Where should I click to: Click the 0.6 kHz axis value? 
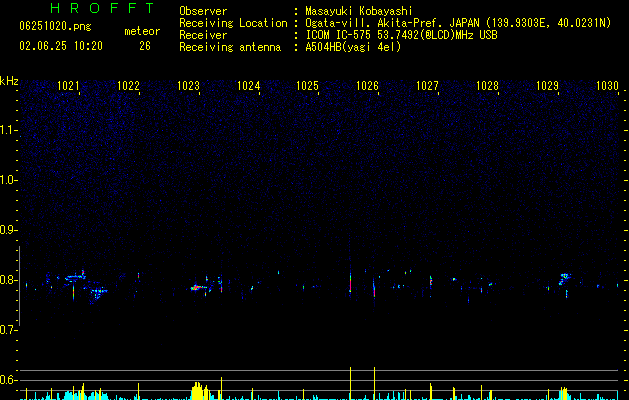pyautogui.click(x=8, y=380)
